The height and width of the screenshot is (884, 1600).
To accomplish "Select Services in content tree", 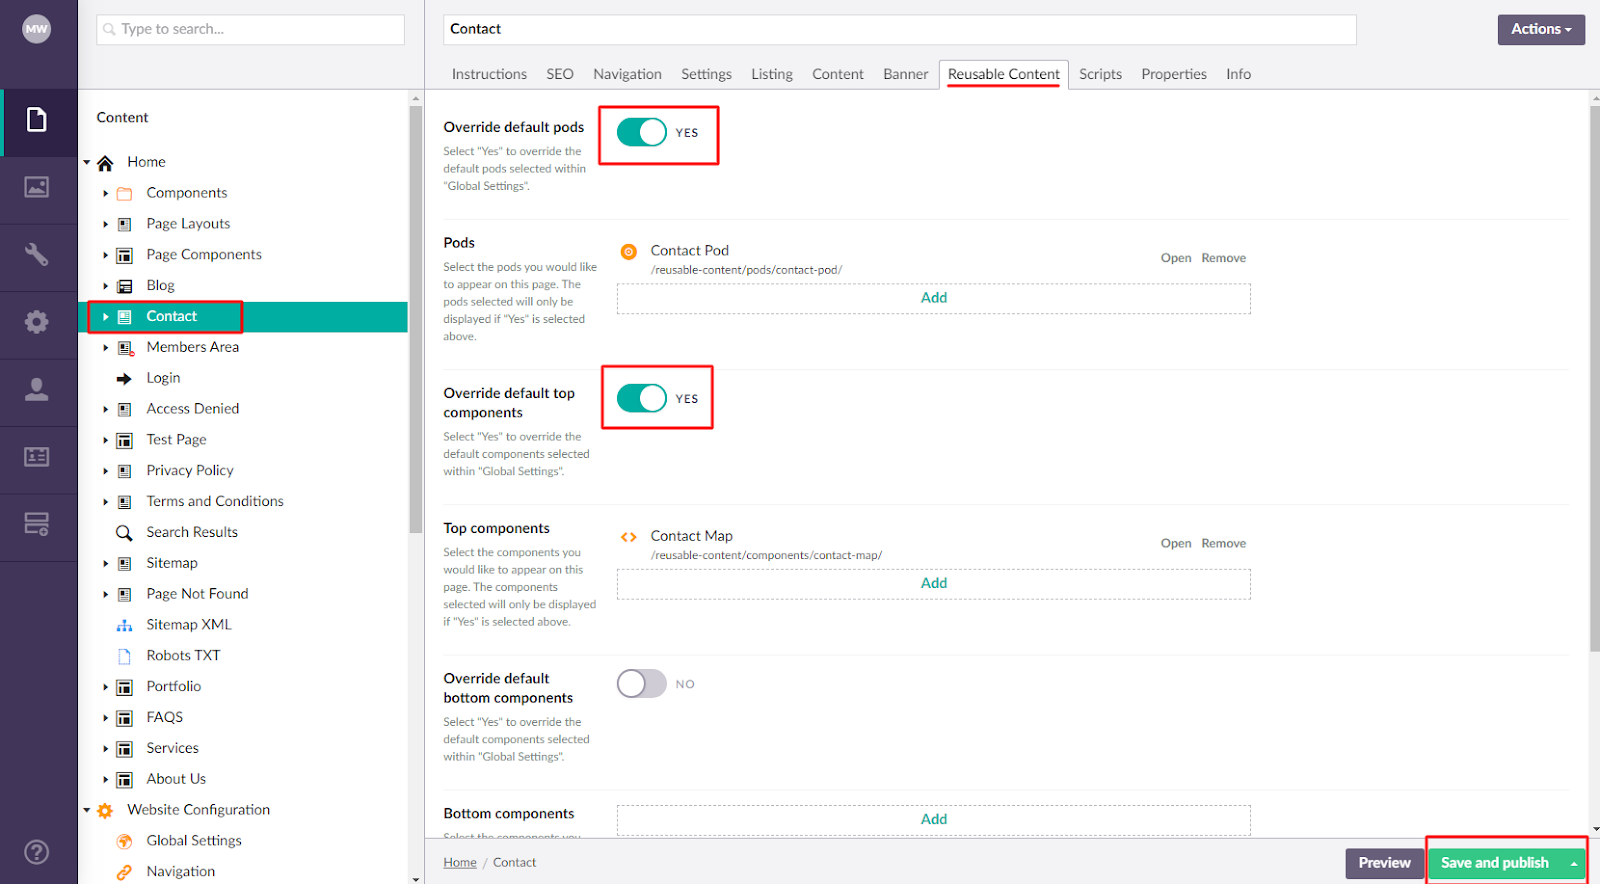I will pyautogui.click(x=172, y=748).
